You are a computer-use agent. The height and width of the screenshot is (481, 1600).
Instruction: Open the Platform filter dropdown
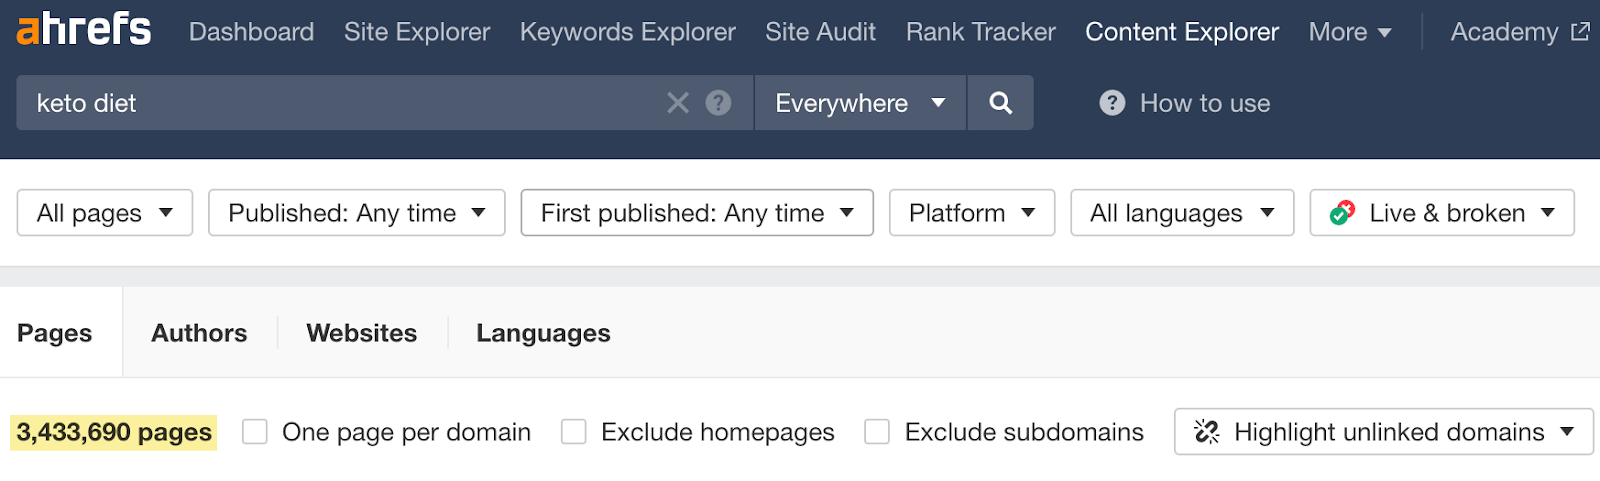click(x=971, y=213)
